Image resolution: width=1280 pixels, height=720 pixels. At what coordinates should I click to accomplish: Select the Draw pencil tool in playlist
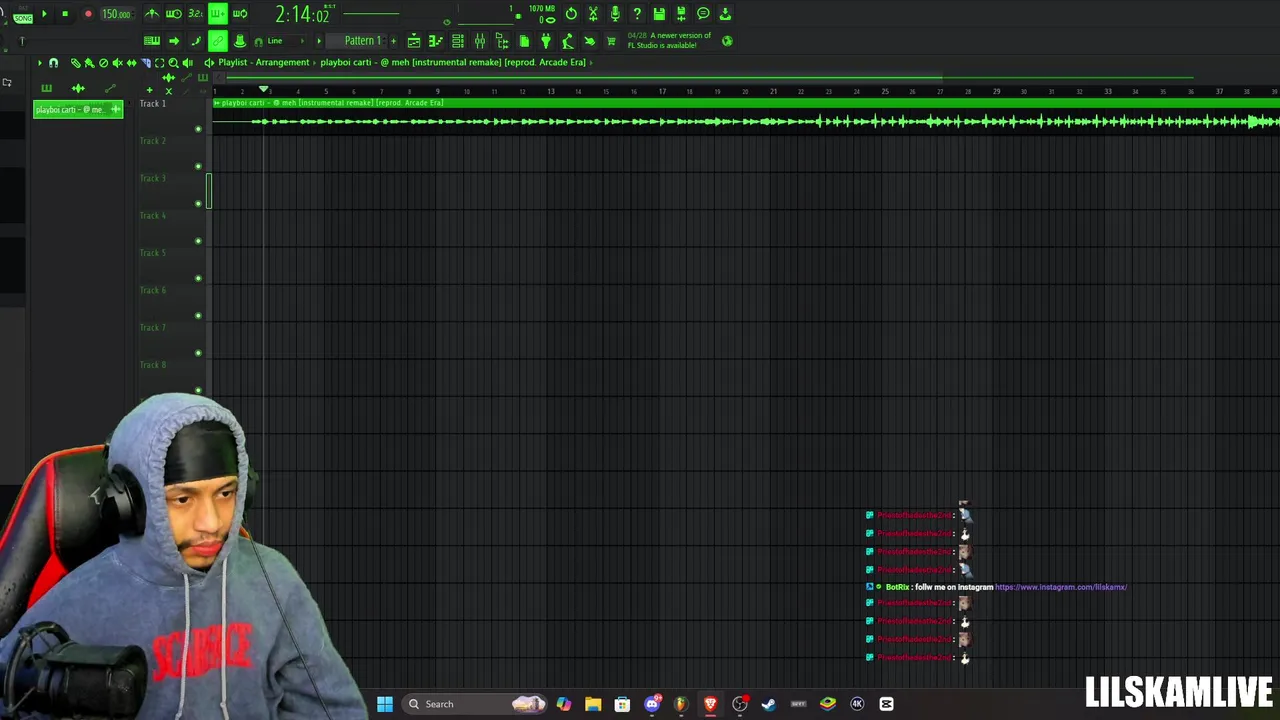tap(75, 63)
